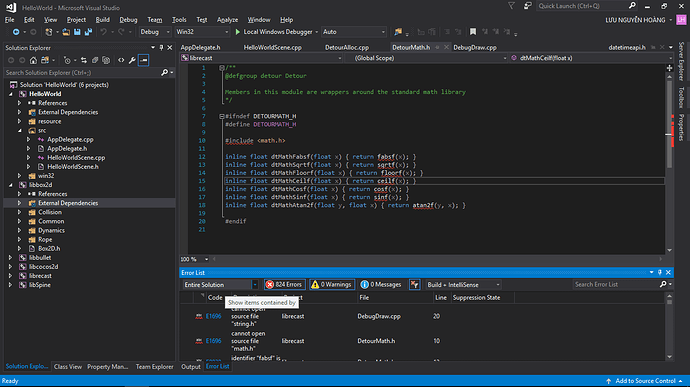Screen dimensions: 690x387
Task: Click the New Project toolbar icon
Action: pyautogui.click(x=49, y=32)
